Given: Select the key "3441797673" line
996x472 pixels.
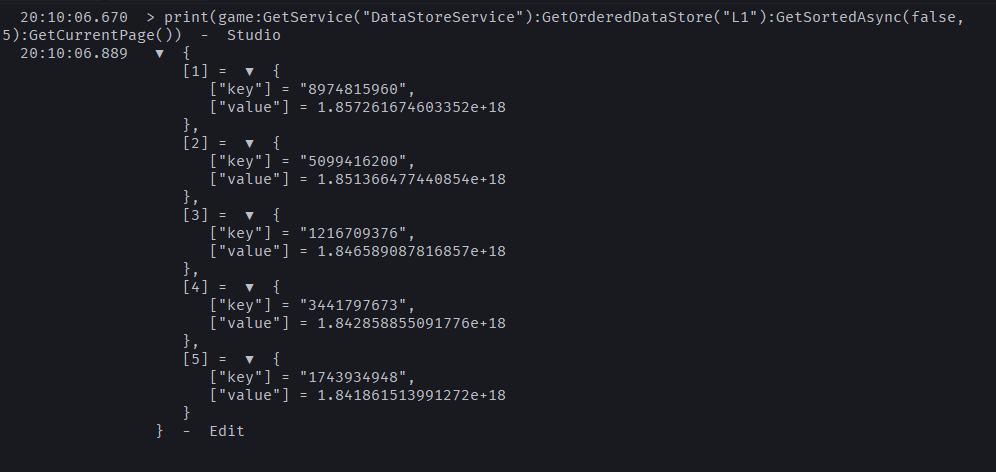Looking at the screenshot, I should tap(313, 306).
